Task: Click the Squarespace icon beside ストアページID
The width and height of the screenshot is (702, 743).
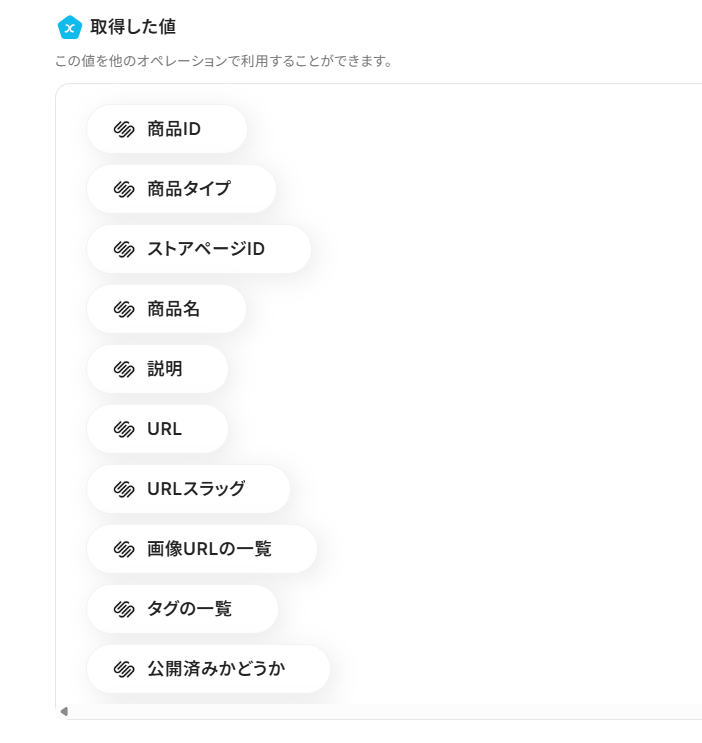Action: pos(124,250)
